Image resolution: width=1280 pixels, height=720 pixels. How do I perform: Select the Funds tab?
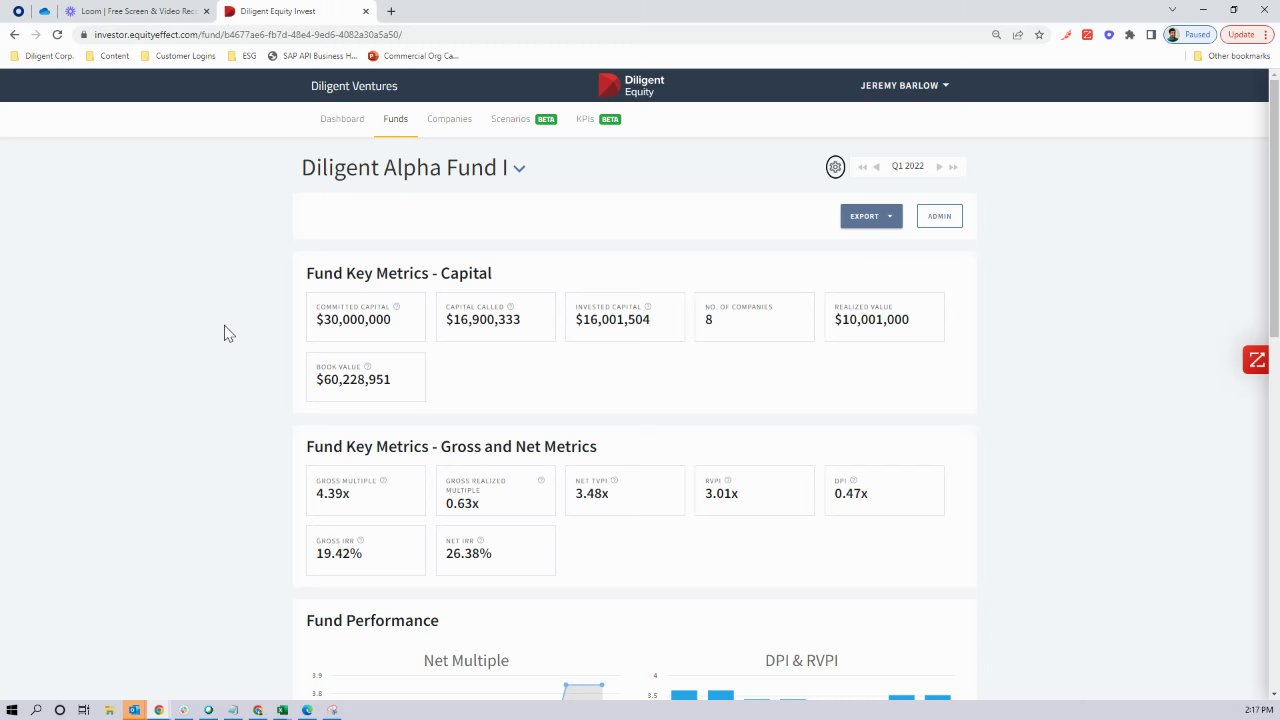click(395, 119)
